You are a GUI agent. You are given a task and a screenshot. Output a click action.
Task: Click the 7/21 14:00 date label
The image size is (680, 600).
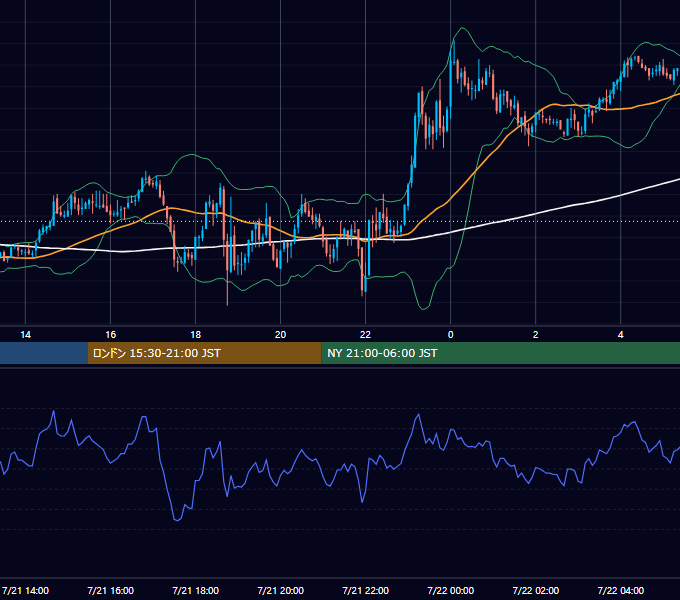click(26, 590)
